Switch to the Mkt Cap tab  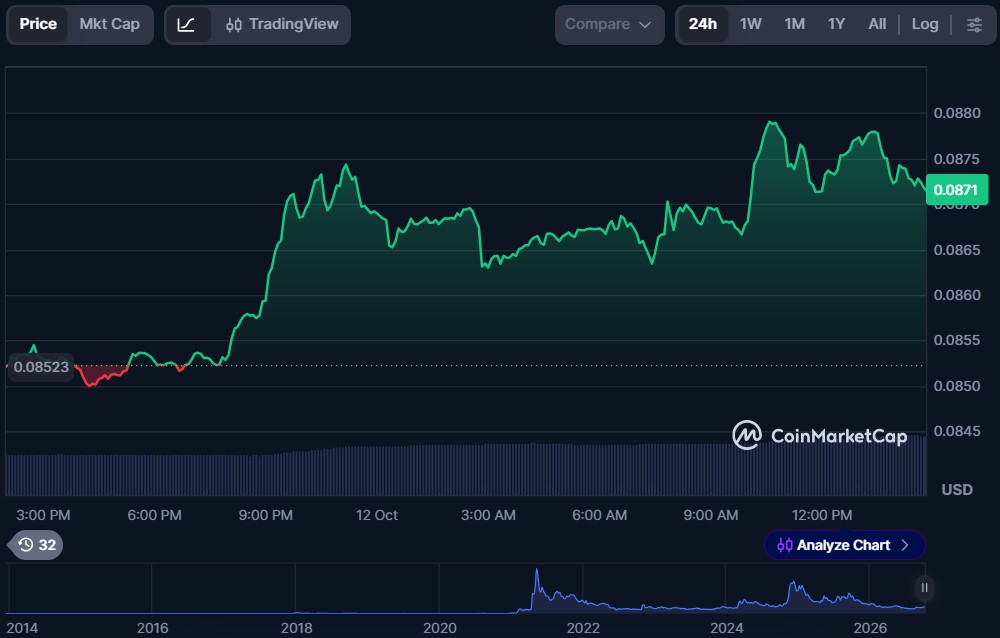pos(110,24)
